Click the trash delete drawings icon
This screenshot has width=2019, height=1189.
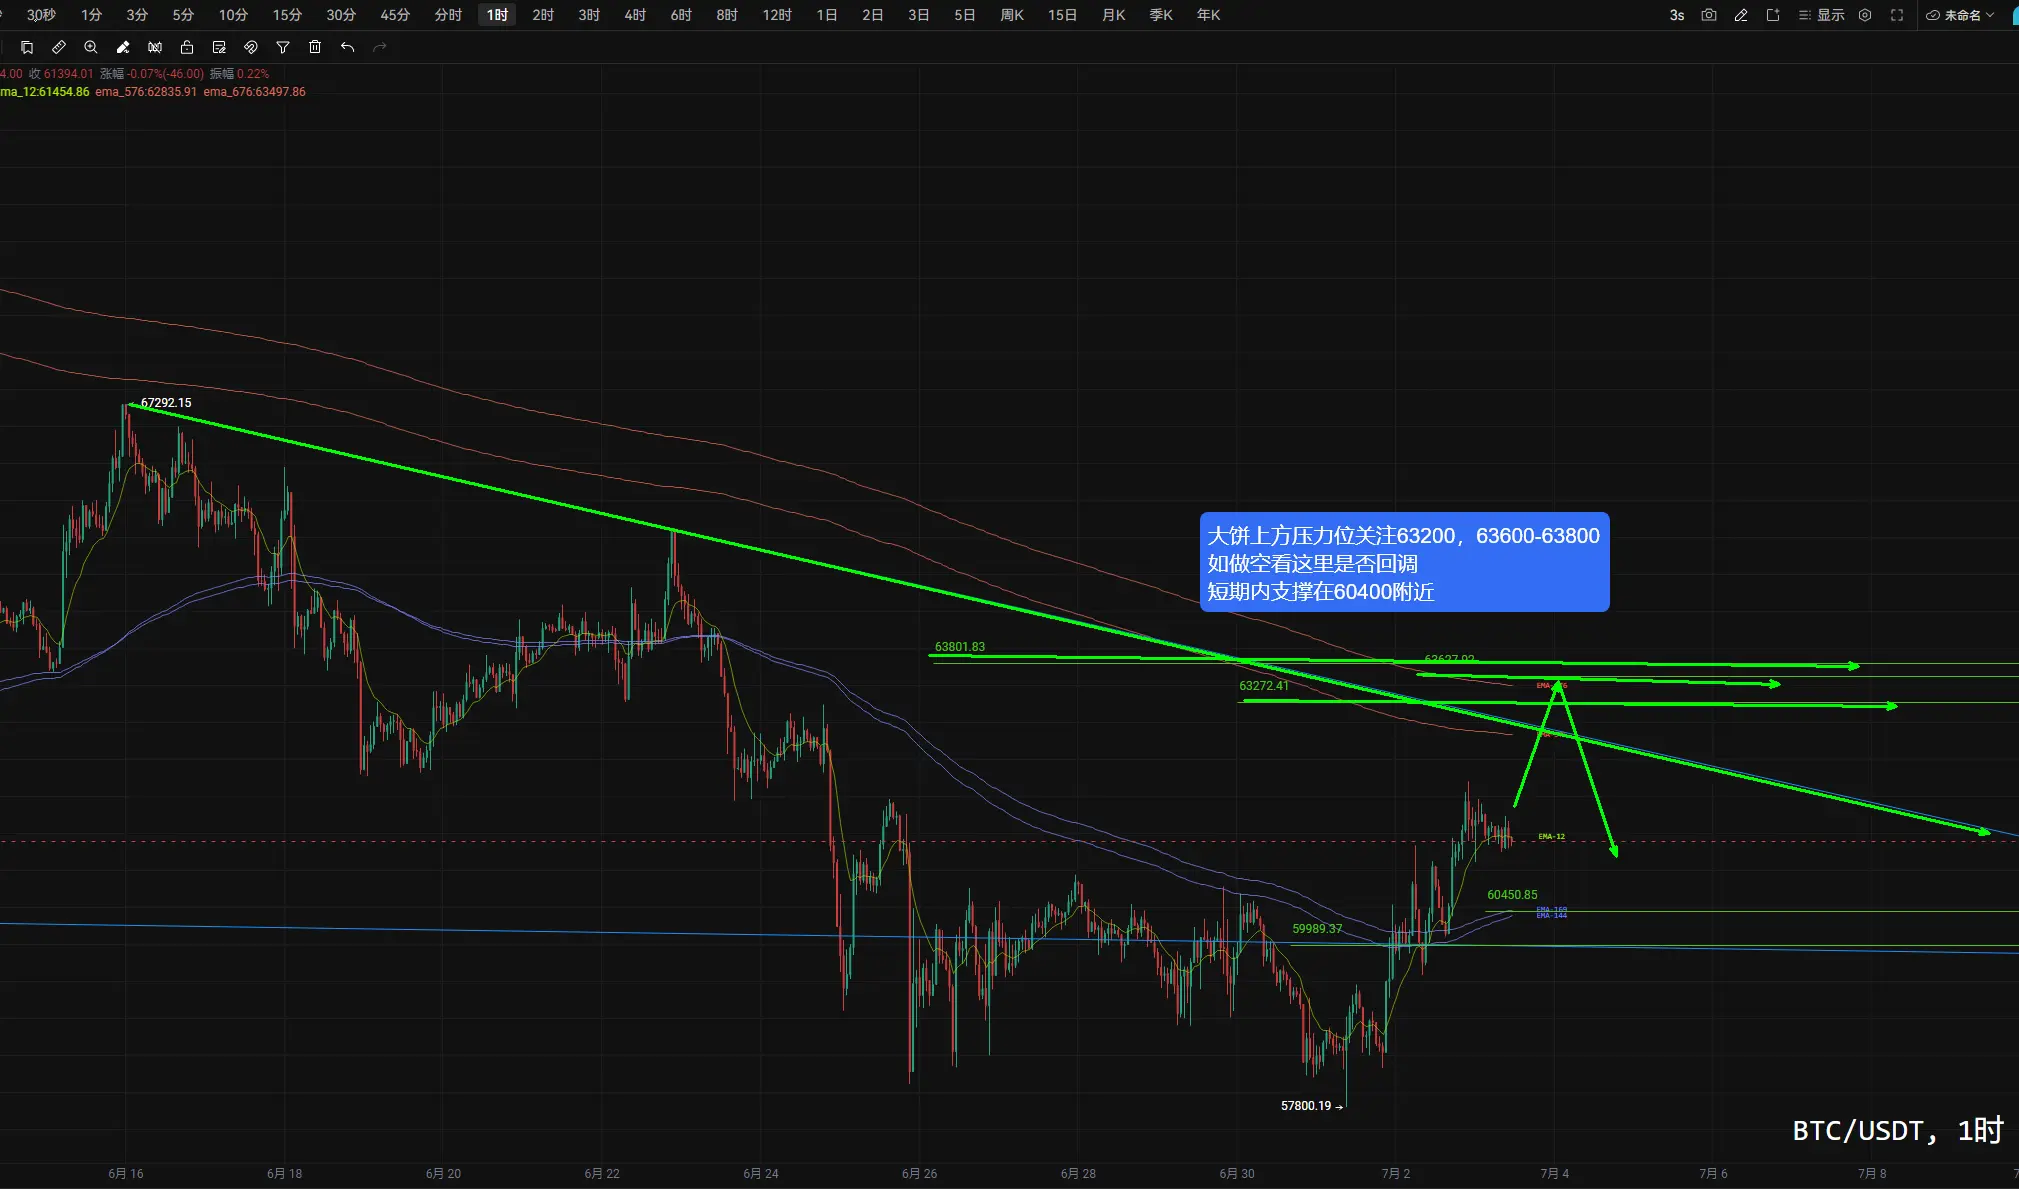(315, 47)
